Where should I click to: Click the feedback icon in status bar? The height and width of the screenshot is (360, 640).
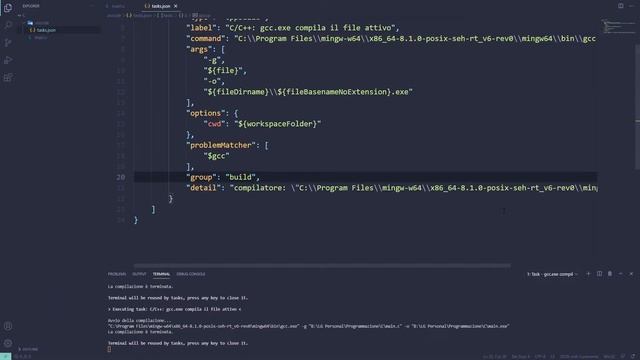pos(623,357)
